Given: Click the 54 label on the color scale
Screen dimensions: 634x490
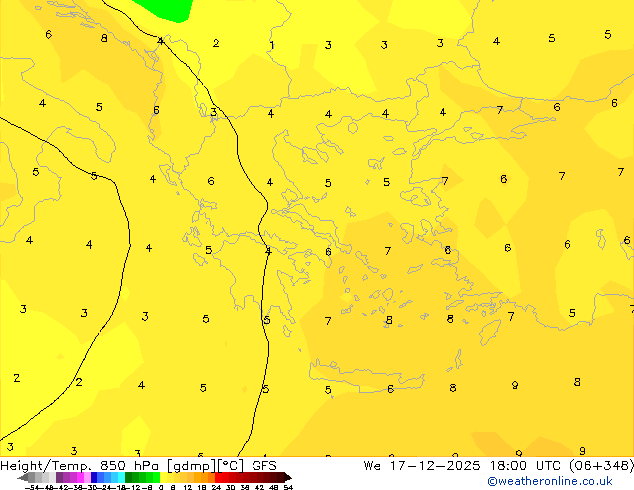Looking at the screenshot, I should (x=288, y=487).
